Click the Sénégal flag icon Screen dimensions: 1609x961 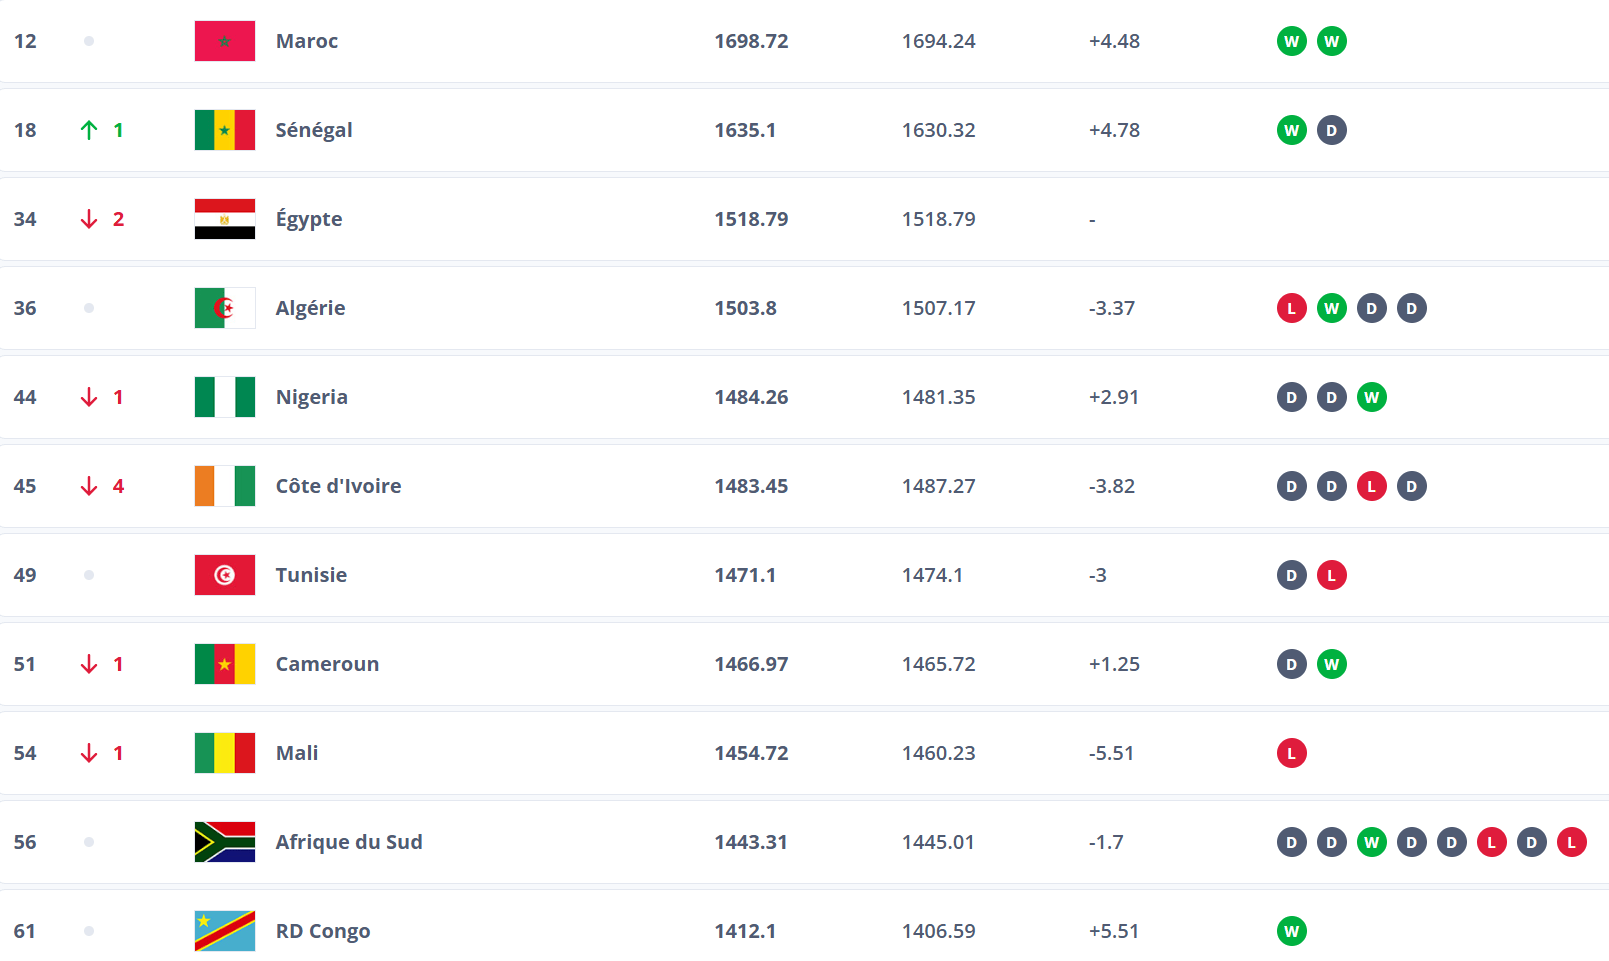point(225,130)
